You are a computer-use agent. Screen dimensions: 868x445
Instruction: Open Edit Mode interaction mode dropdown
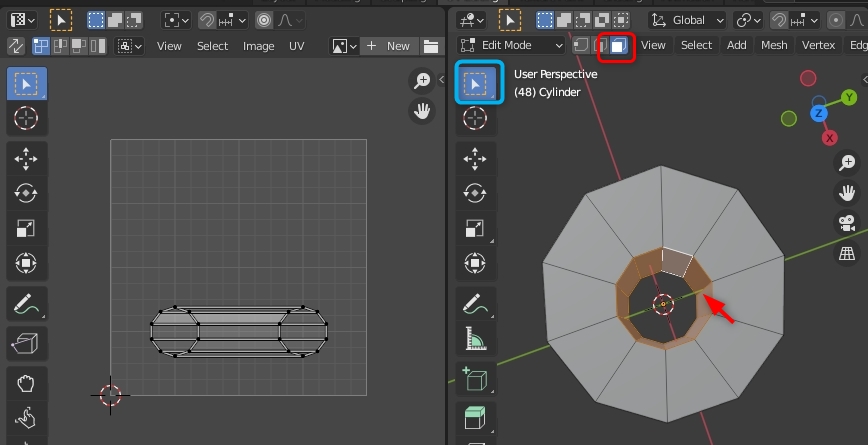click(511, 45)
